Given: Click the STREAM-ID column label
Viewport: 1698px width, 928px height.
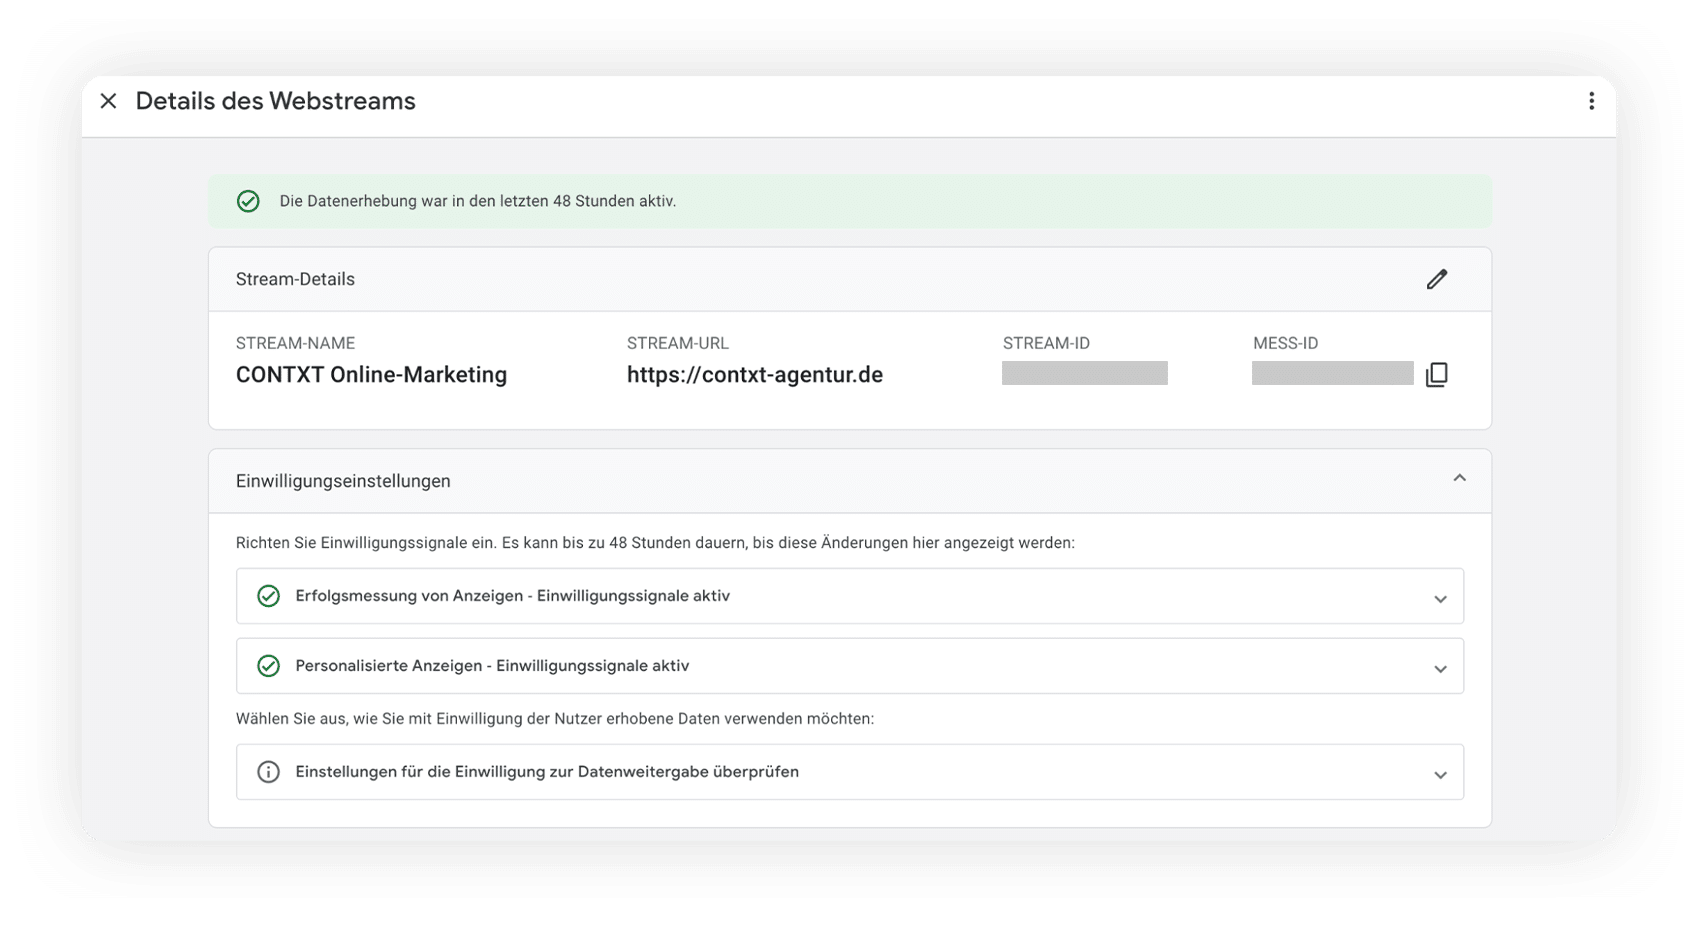Looking at the screenshot, I should tap(1046, 343).
